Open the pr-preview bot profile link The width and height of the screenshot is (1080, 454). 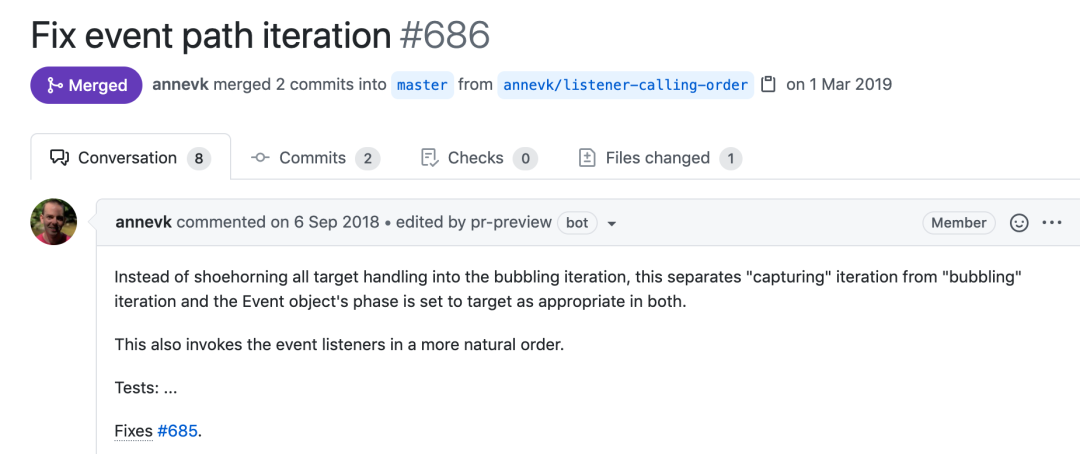(512, 223)
